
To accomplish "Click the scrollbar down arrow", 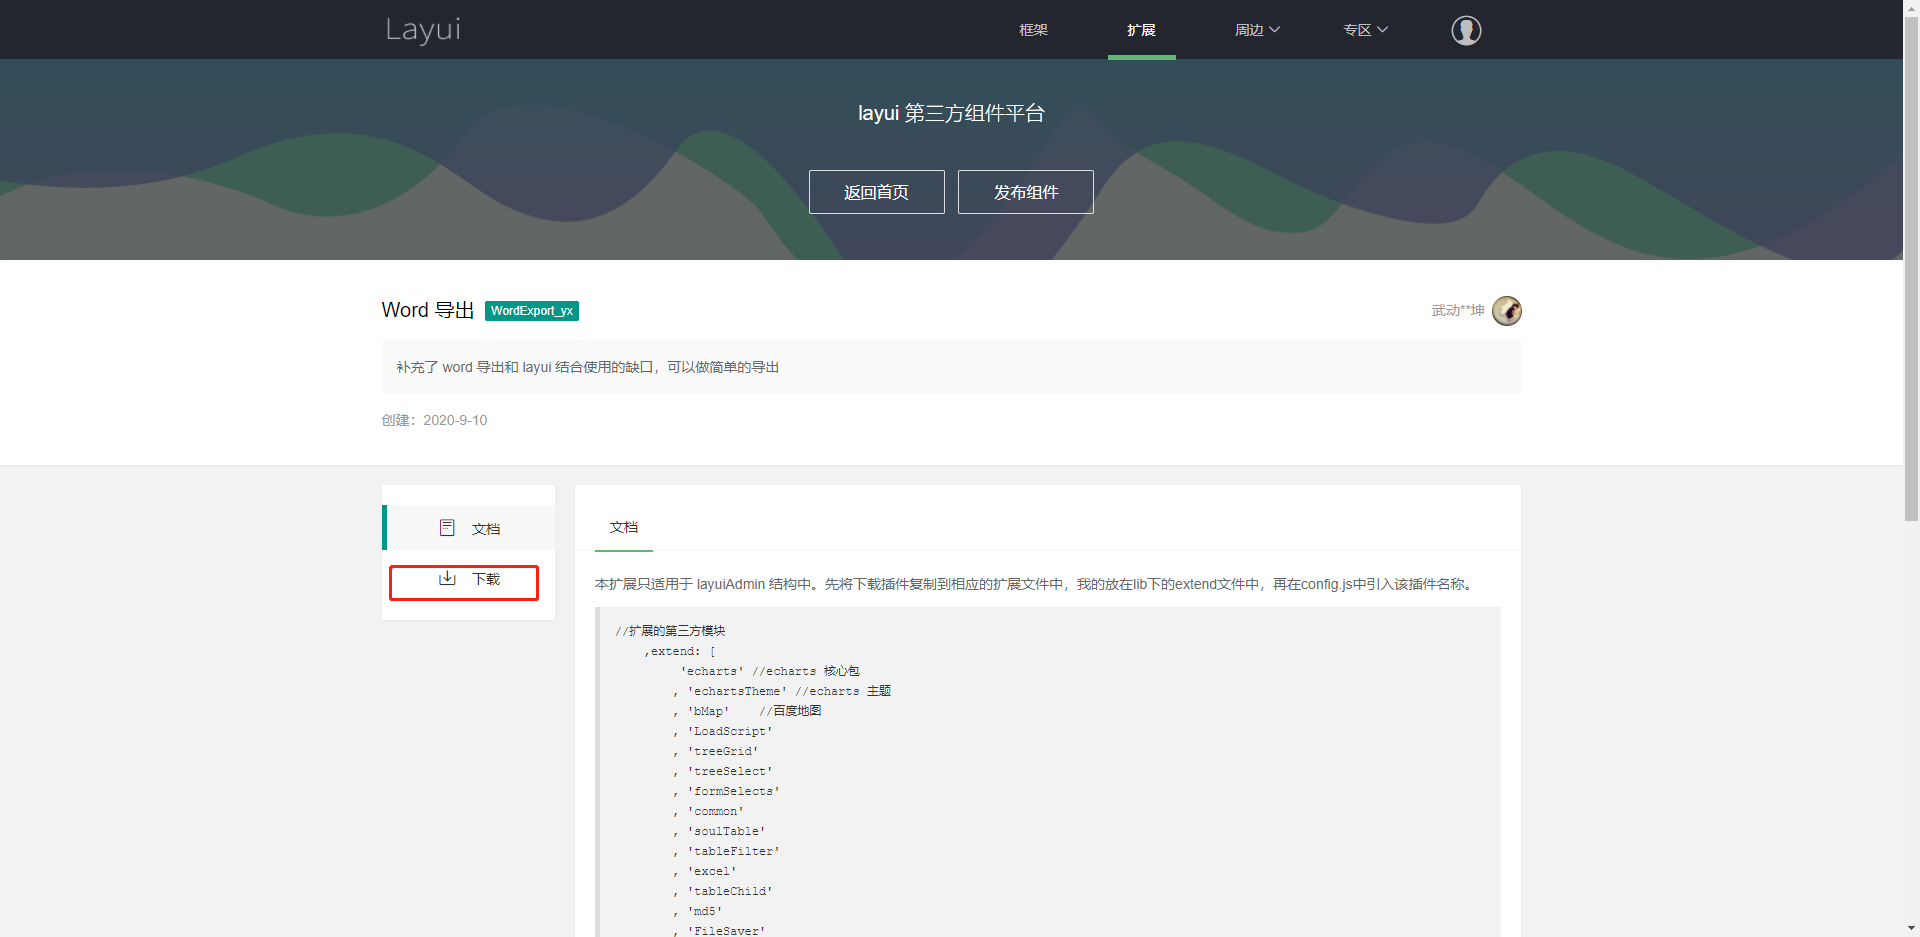I will [x=1910, y=928].
